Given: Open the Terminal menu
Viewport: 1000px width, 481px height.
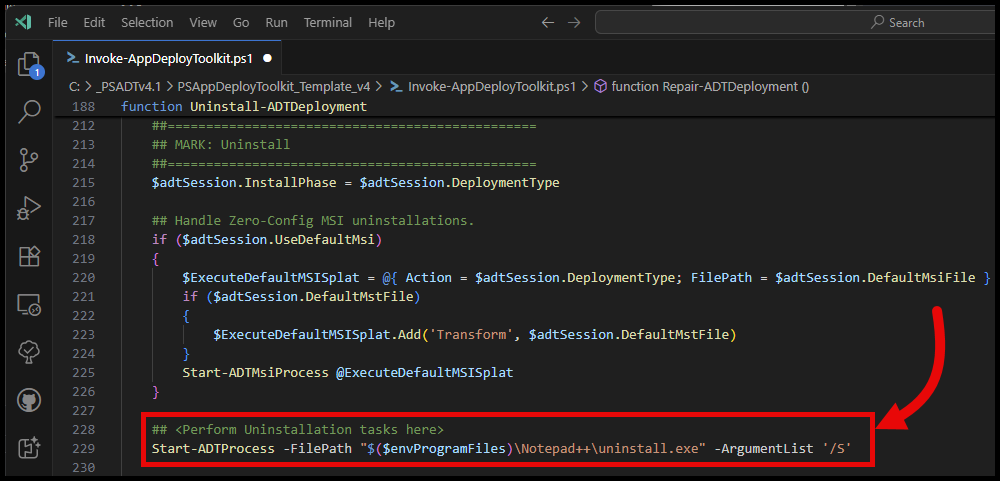Looking at the screenshot, I should pos(328,22).
